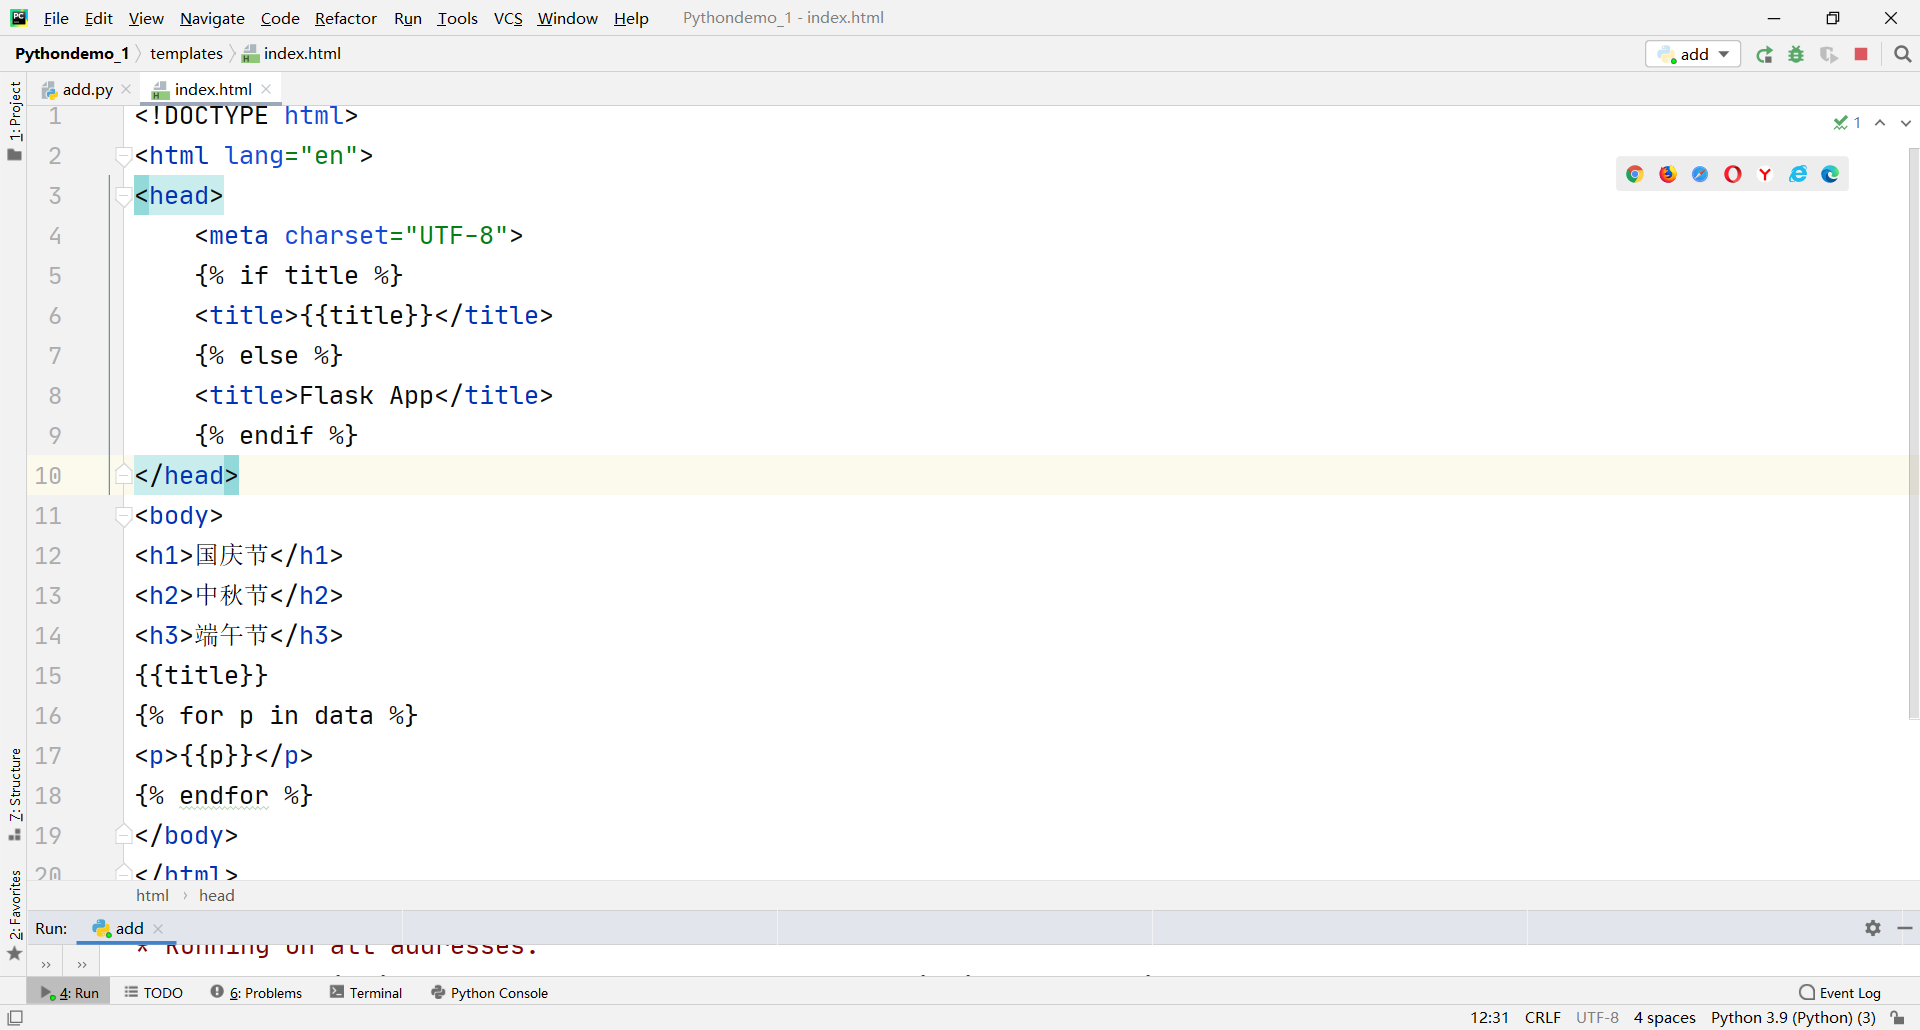Open CRLF line separator selector

tap(1542, 1018)
